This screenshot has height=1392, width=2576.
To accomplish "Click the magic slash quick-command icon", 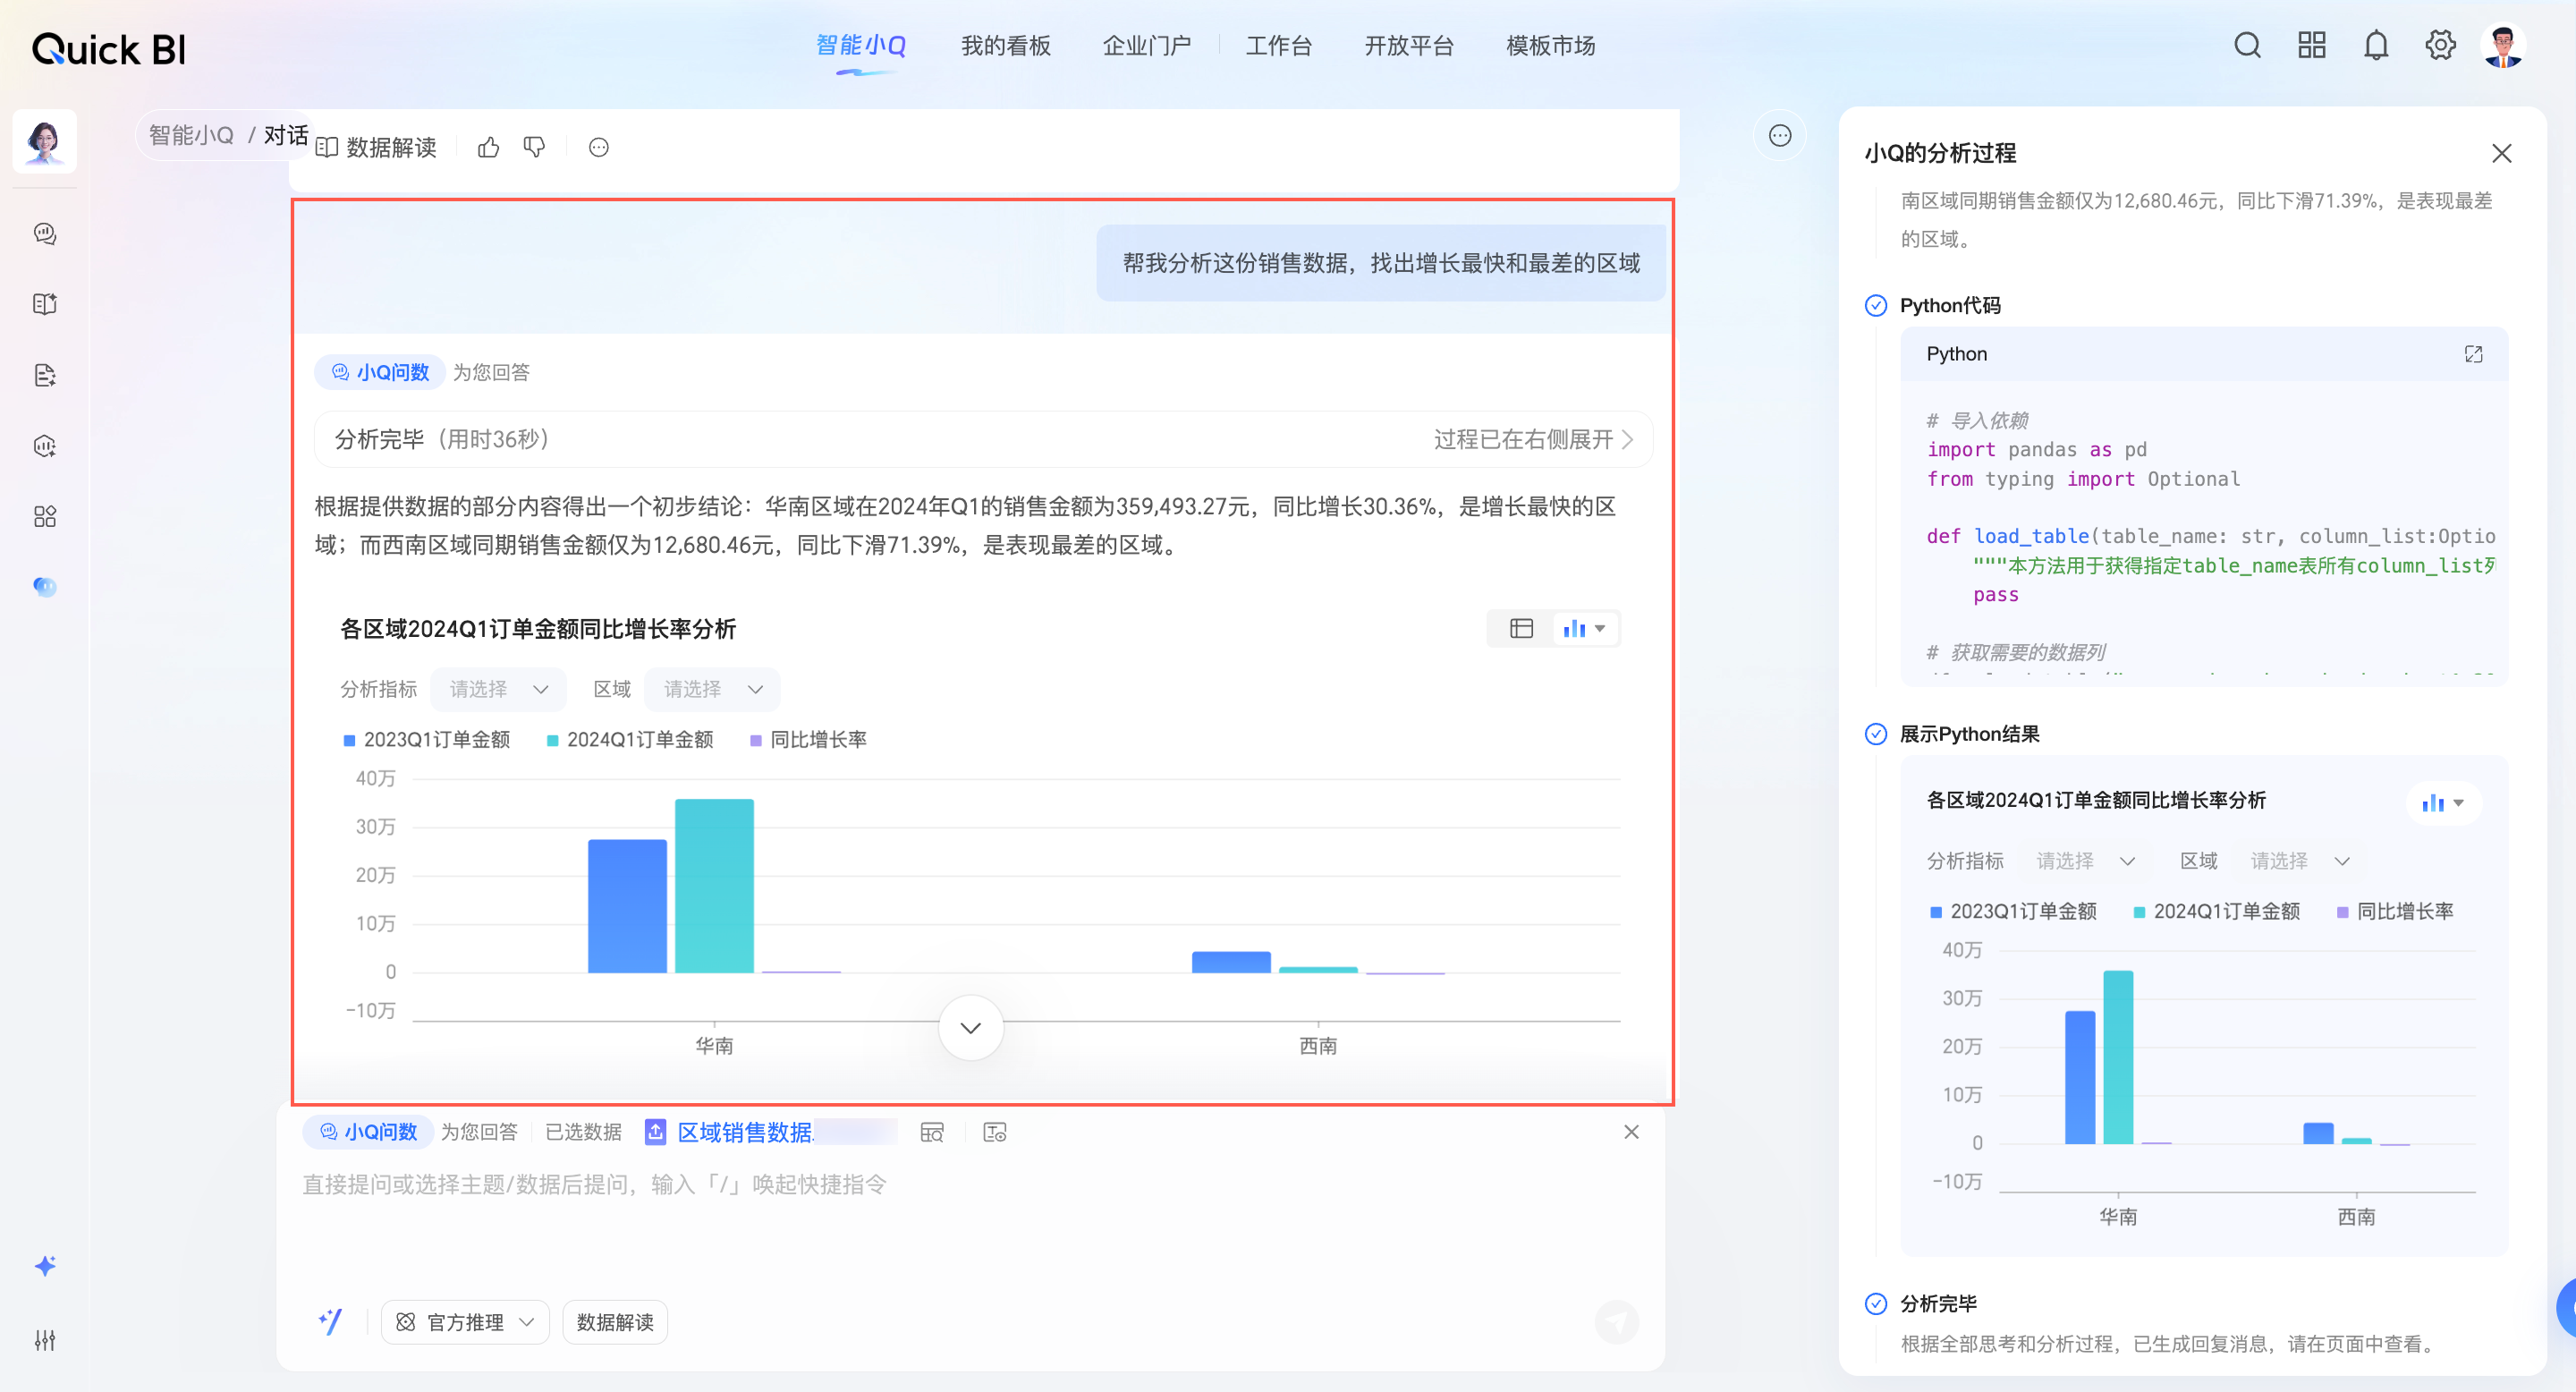I will 330,1322.
